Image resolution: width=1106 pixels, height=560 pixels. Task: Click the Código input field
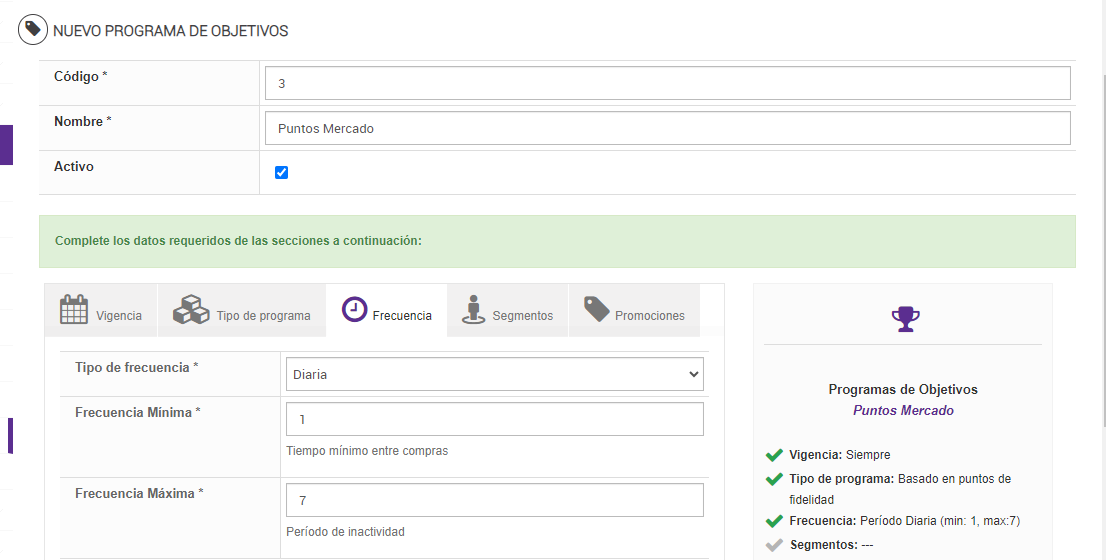667,83
